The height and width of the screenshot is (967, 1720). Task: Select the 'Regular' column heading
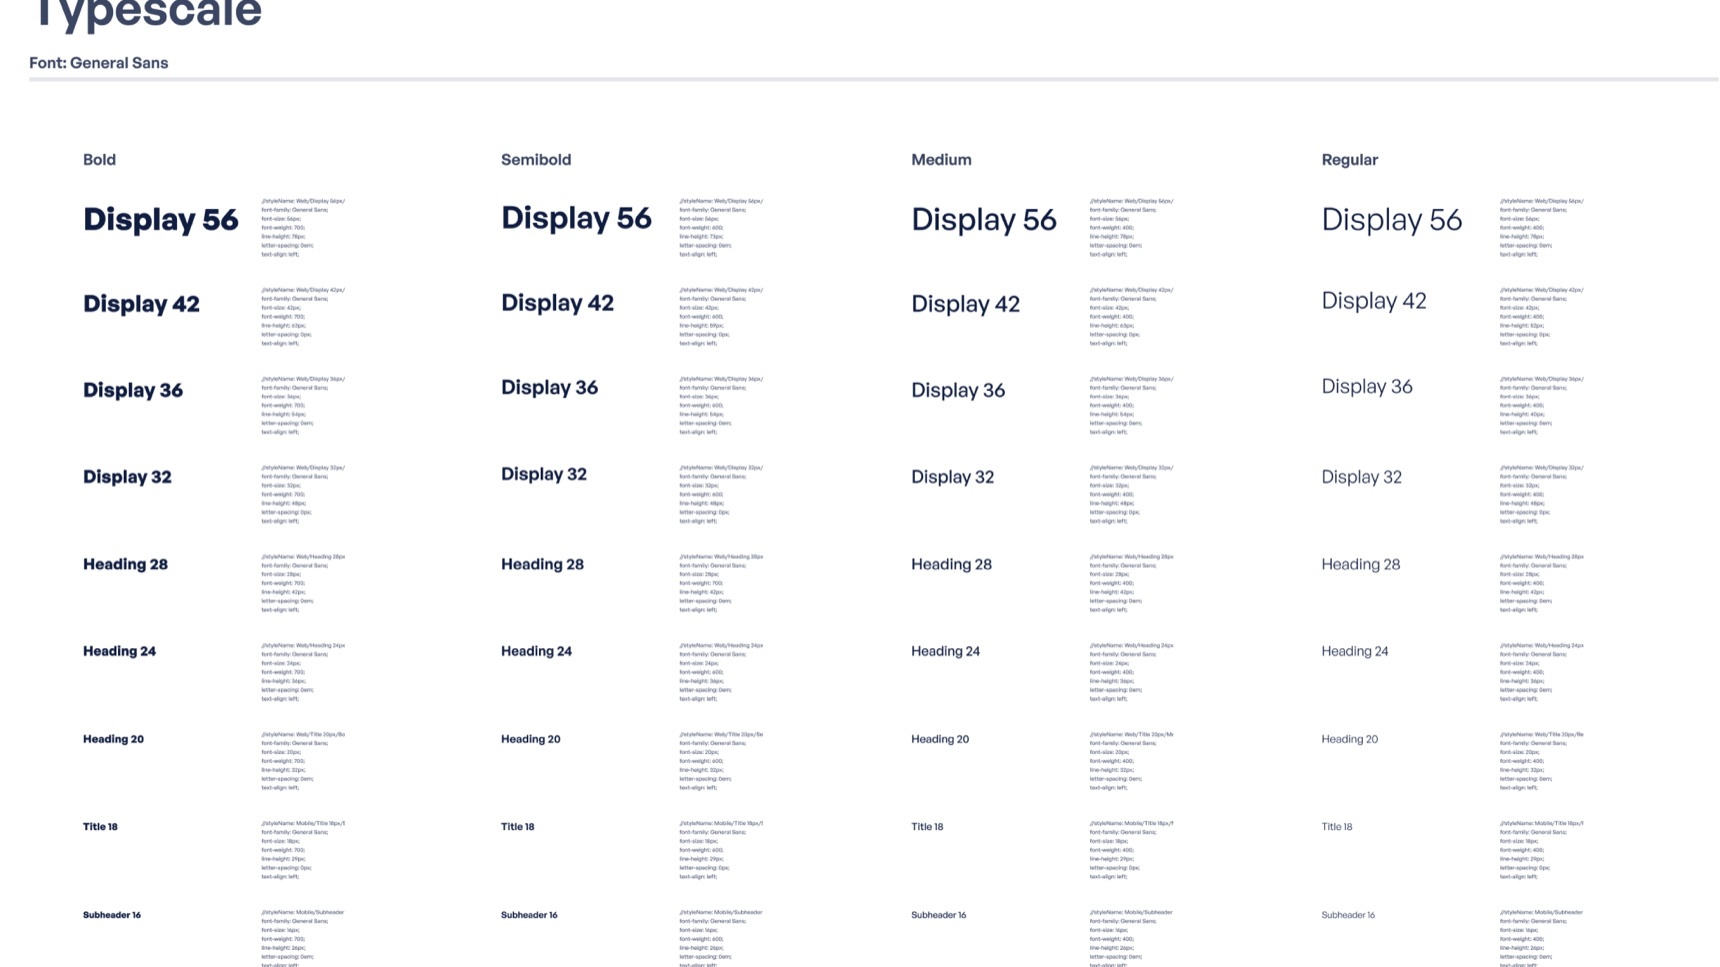pos(1349,160)
